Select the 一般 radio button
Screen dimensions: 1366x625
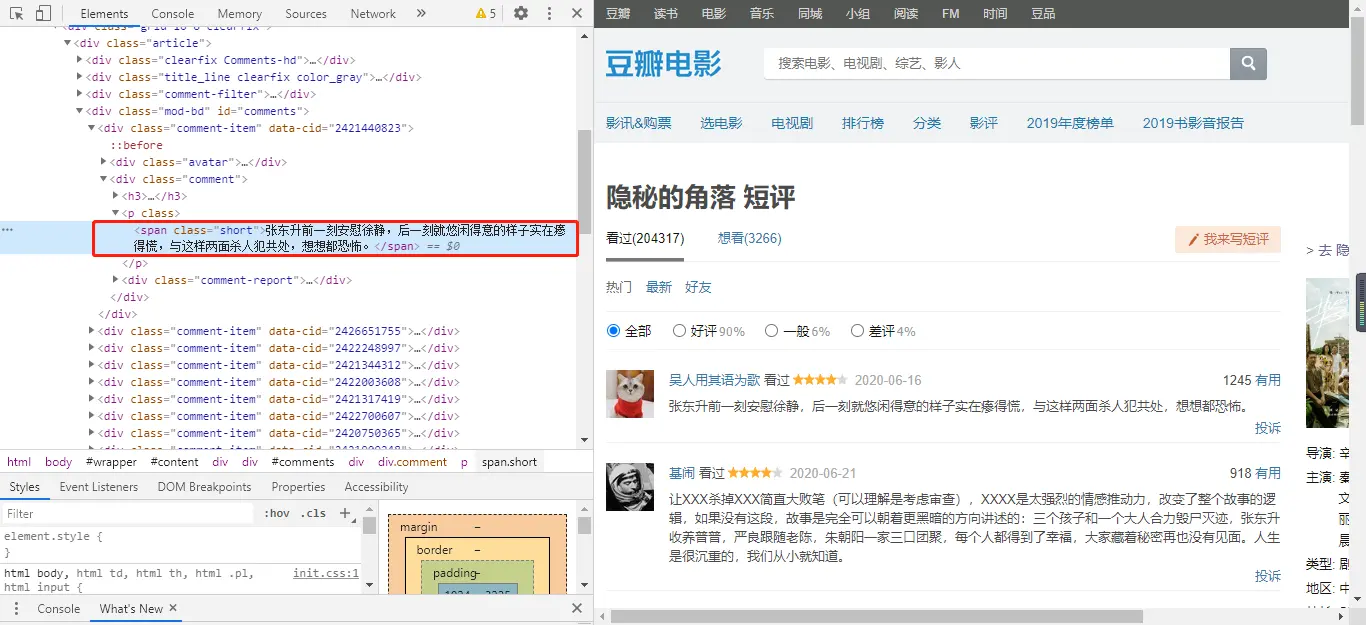[x=771, y=331]
